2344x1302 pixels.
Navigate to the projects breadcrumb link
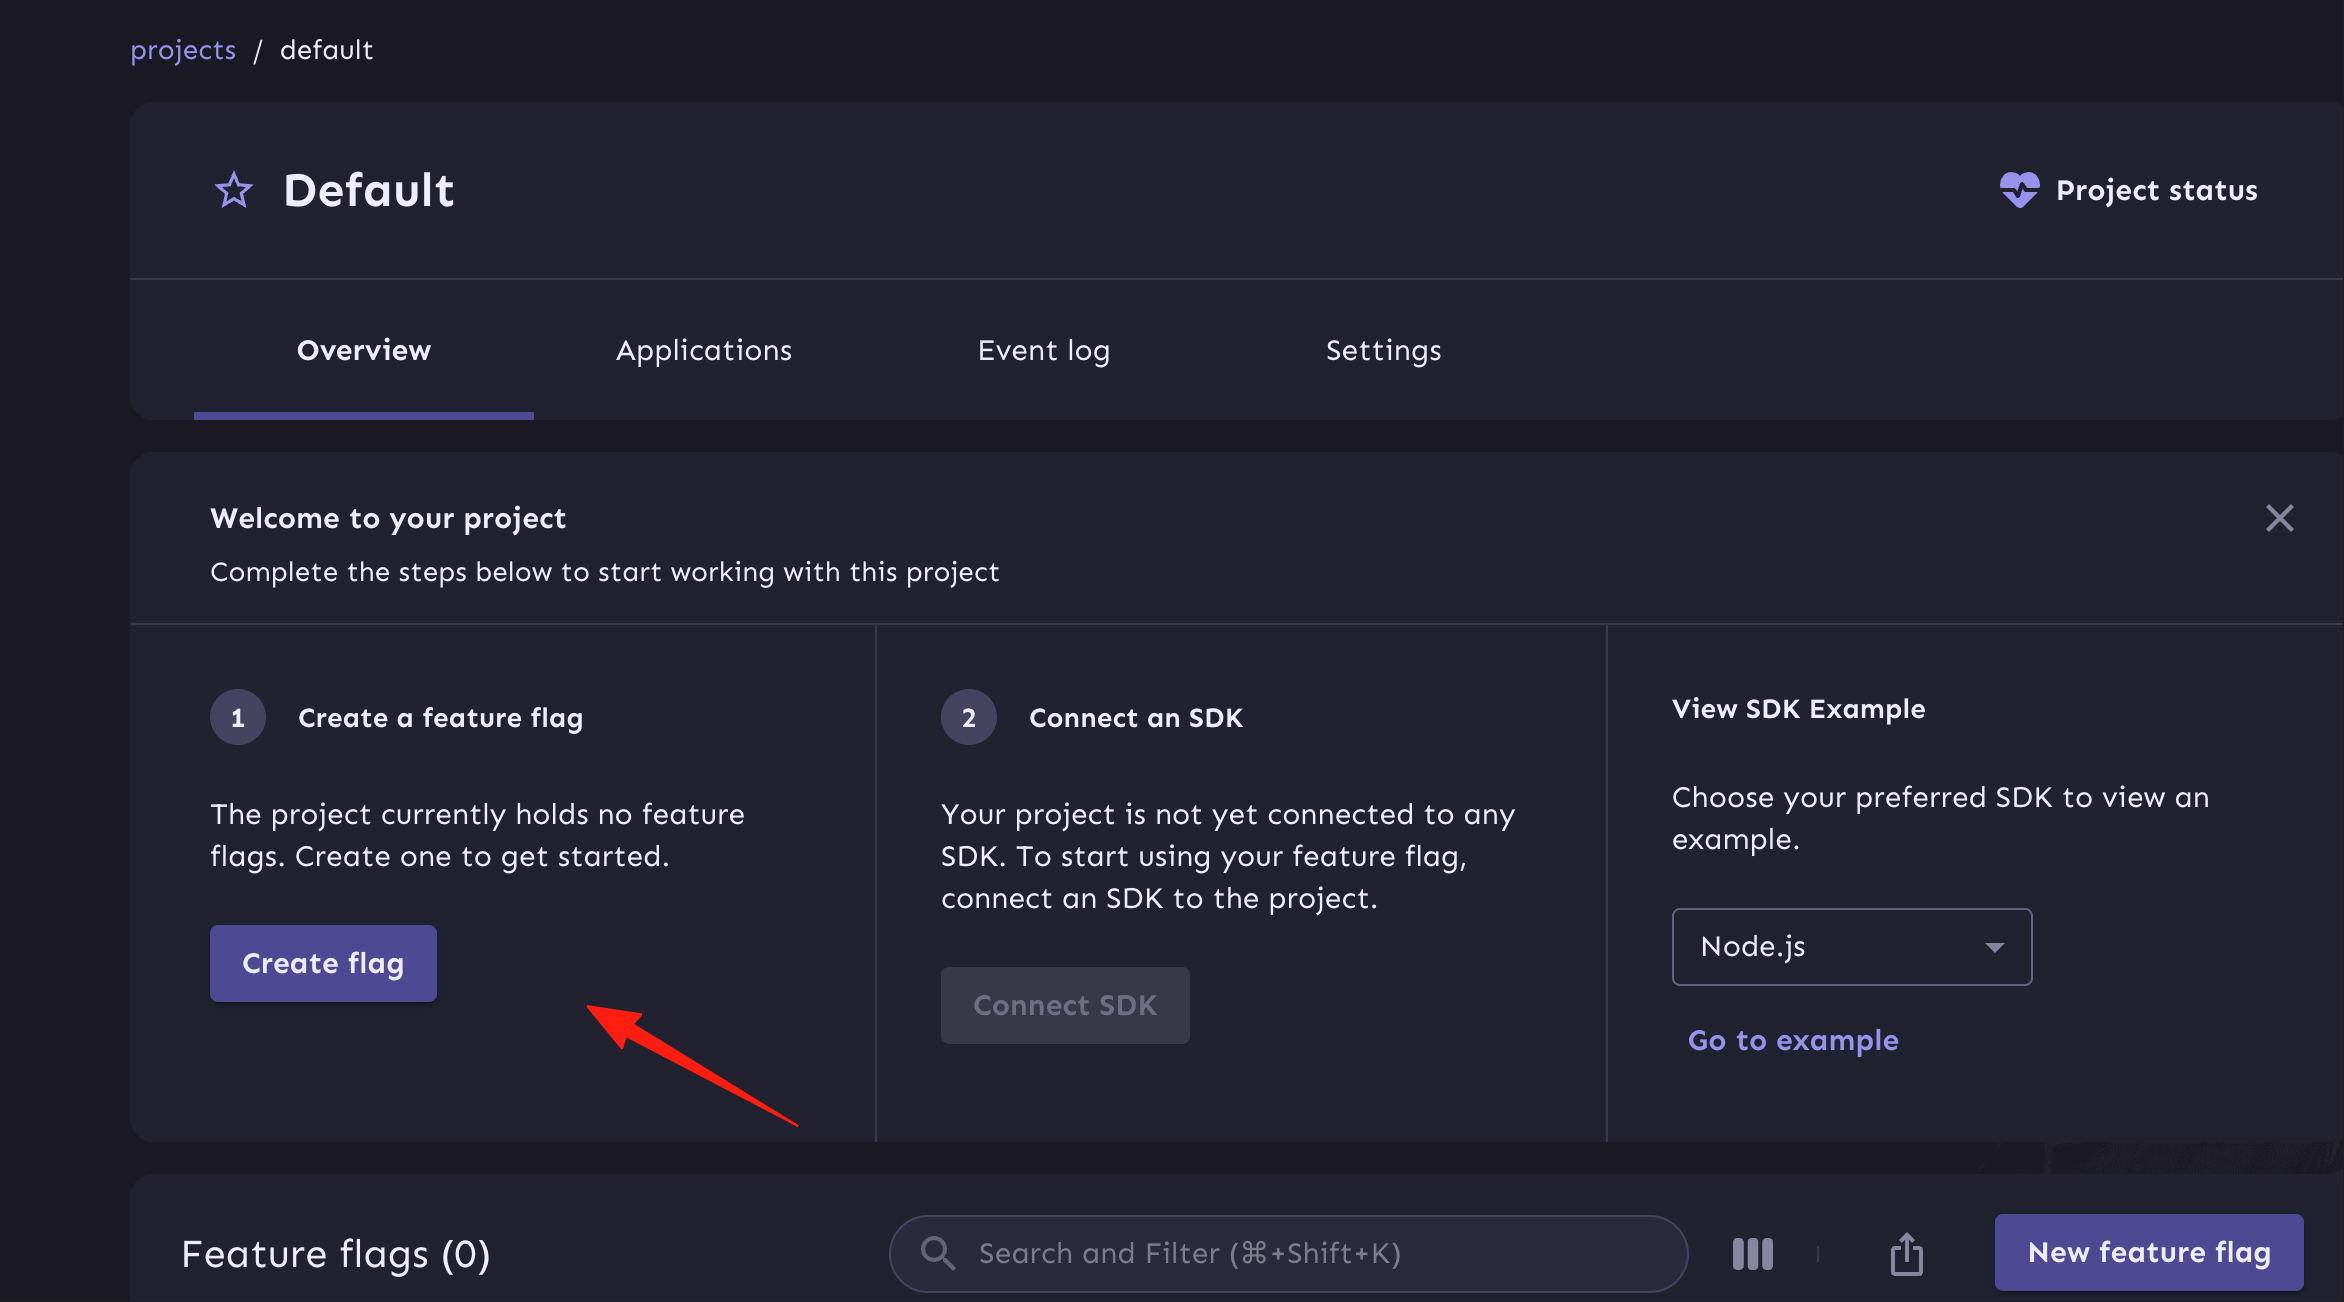[183, 50]
